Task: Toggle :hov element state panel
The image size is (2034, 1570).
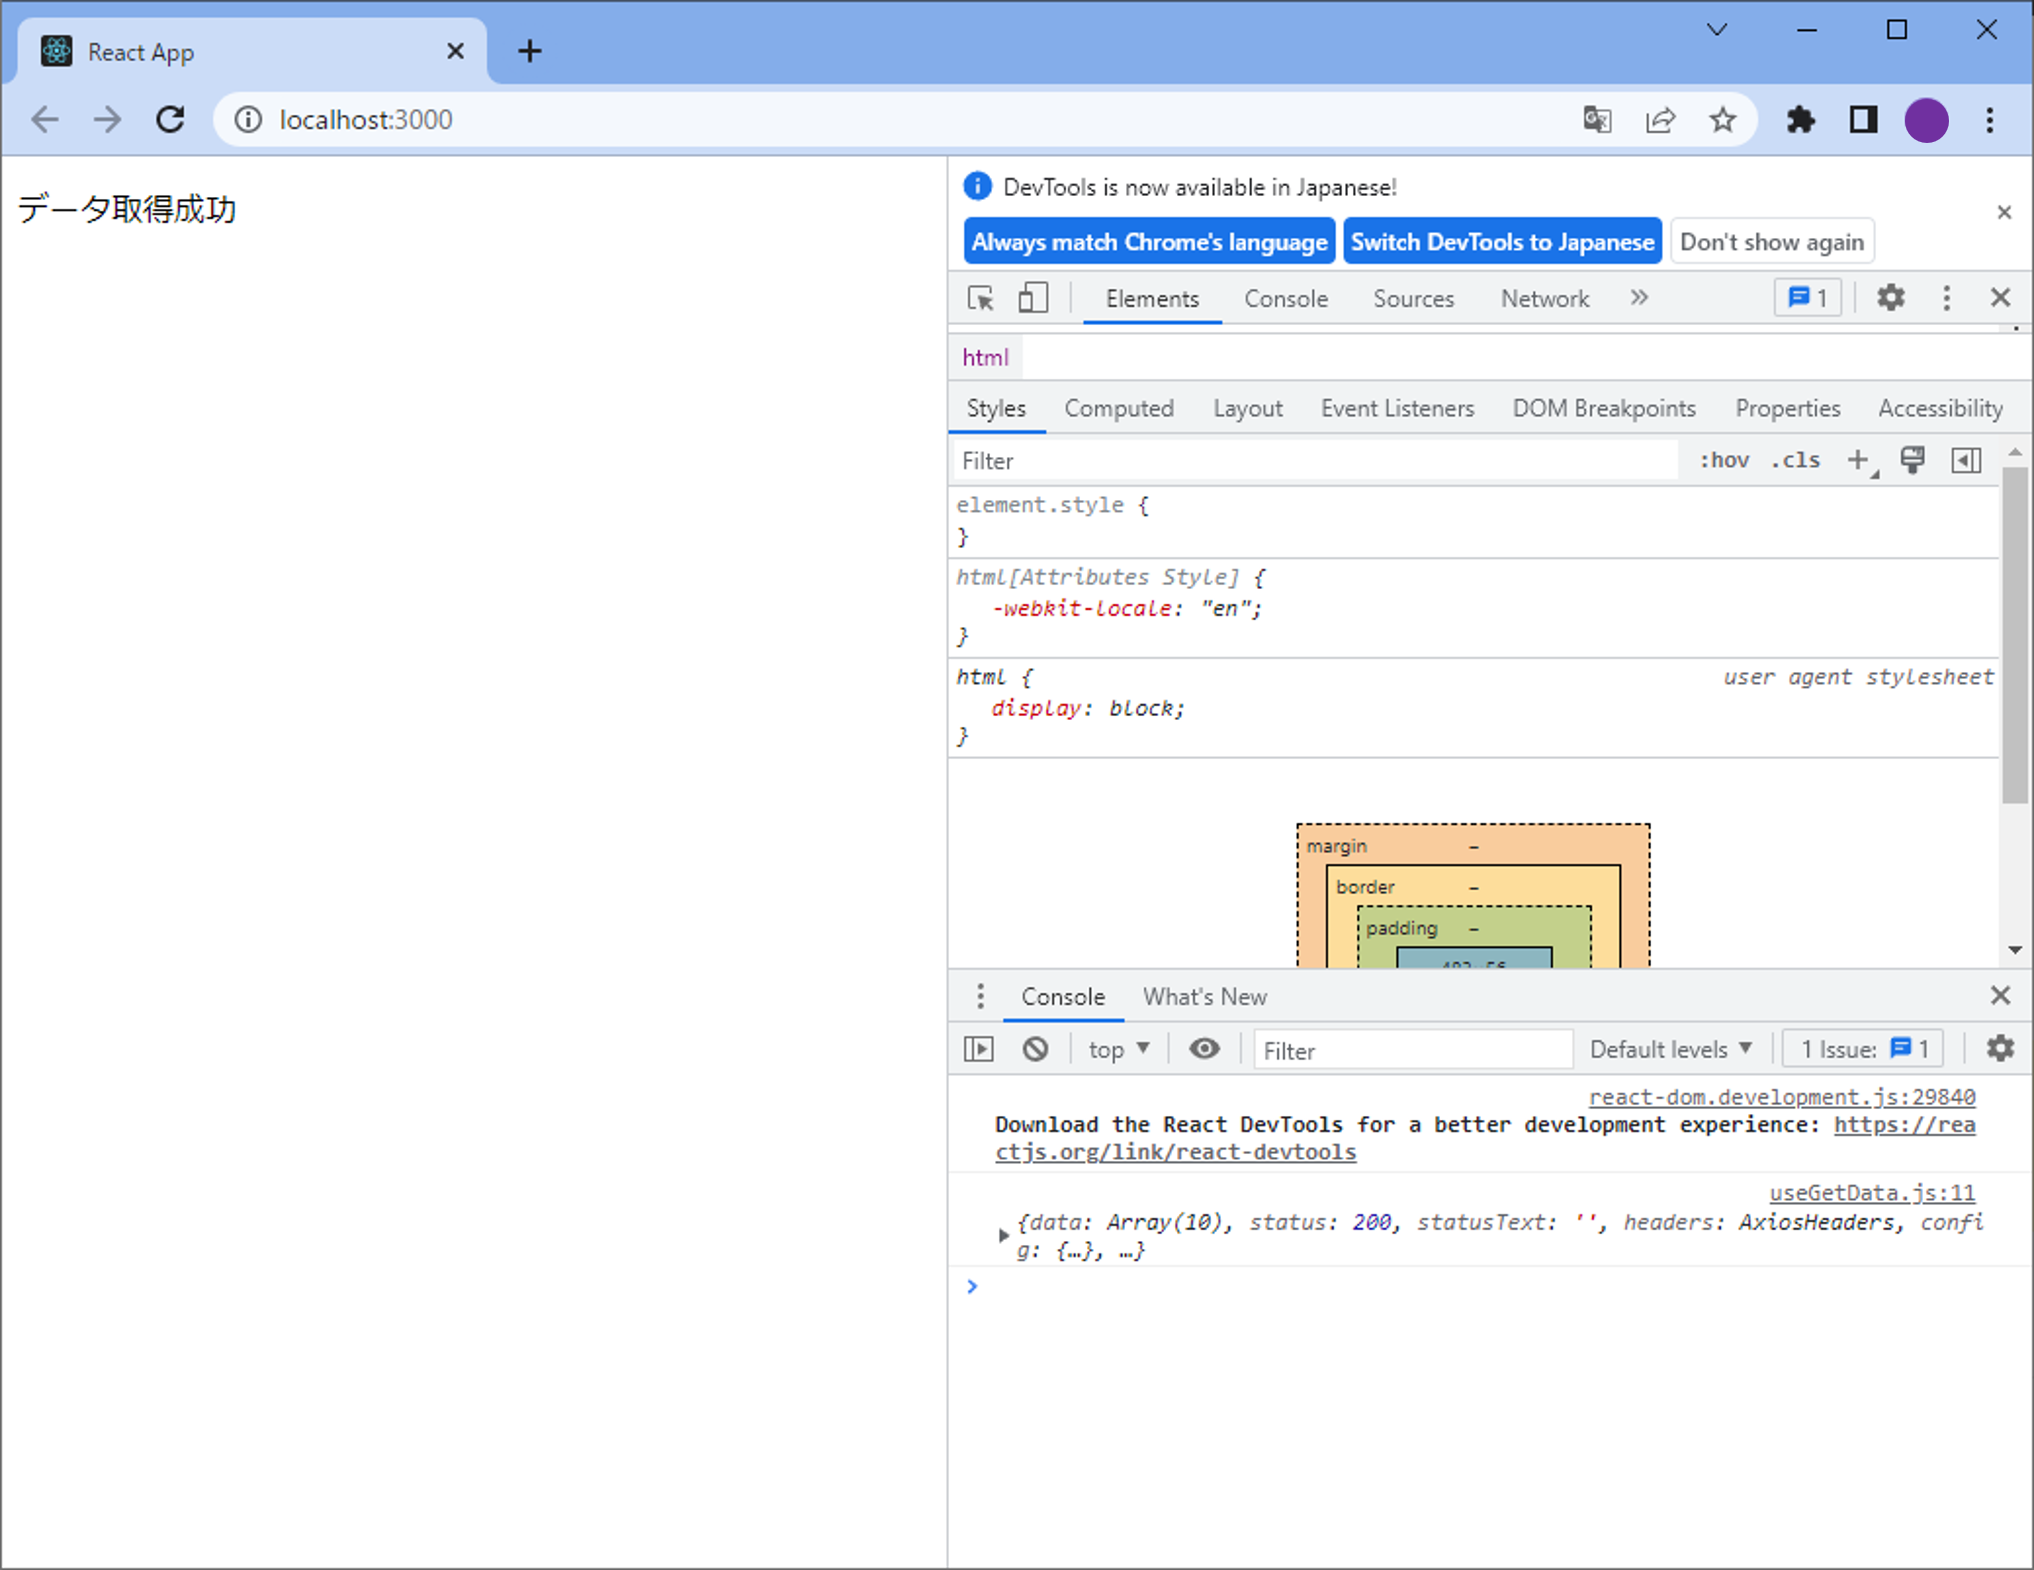Action: tap(1724, 461)
